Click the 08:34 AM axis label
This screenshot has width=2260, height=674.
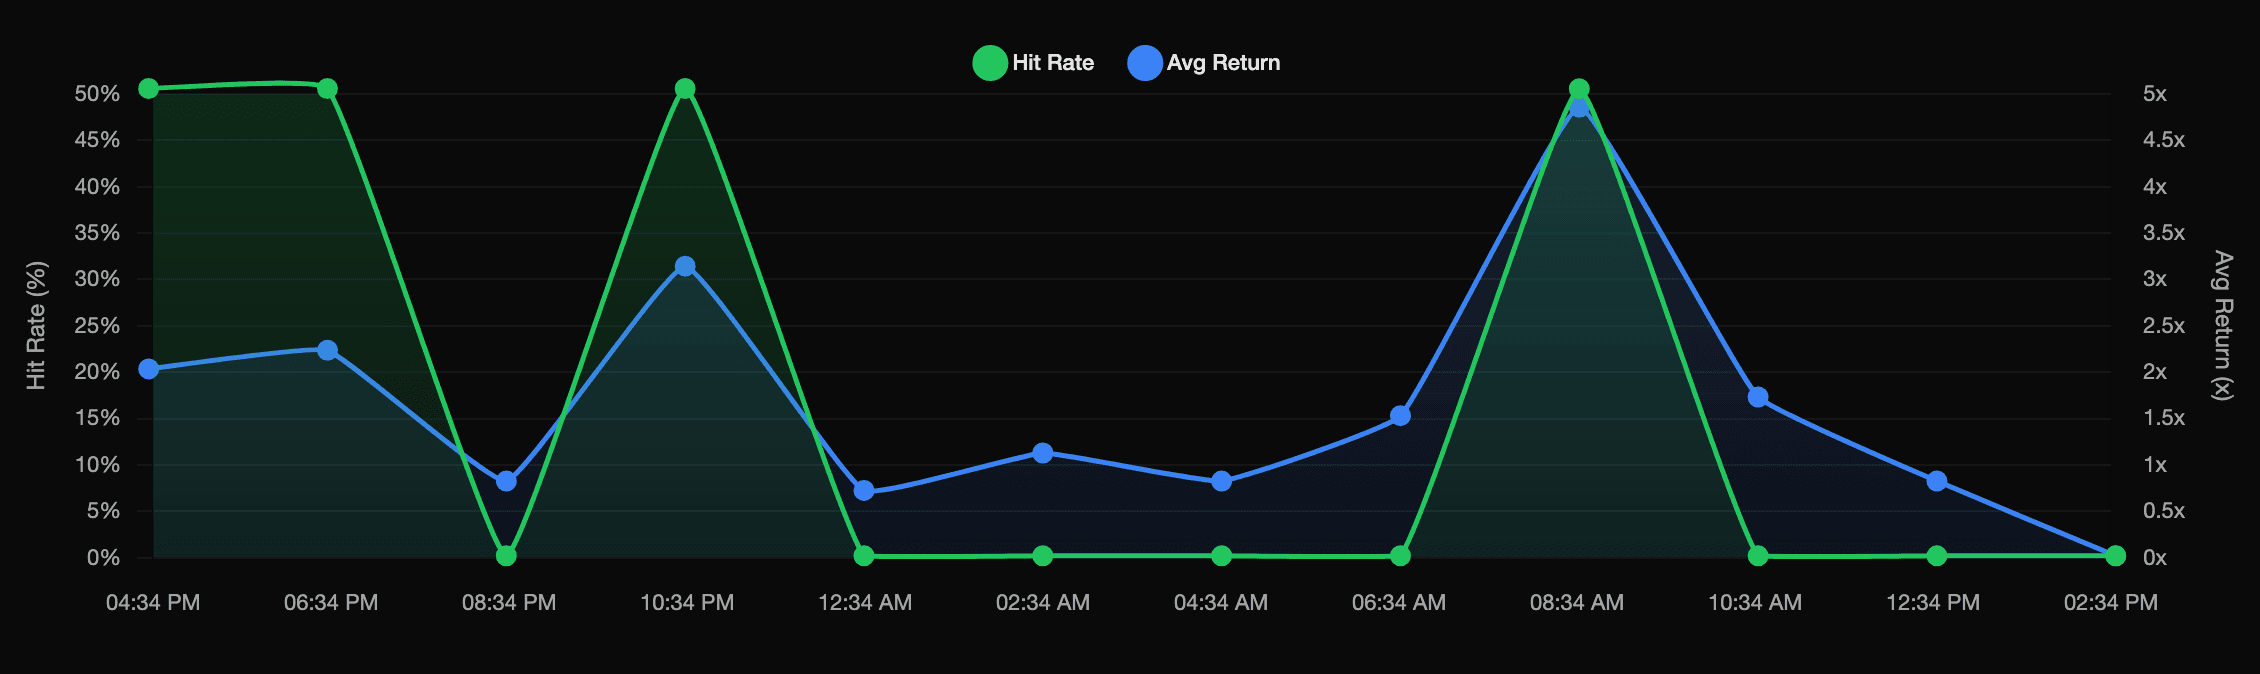(1577, 603)
